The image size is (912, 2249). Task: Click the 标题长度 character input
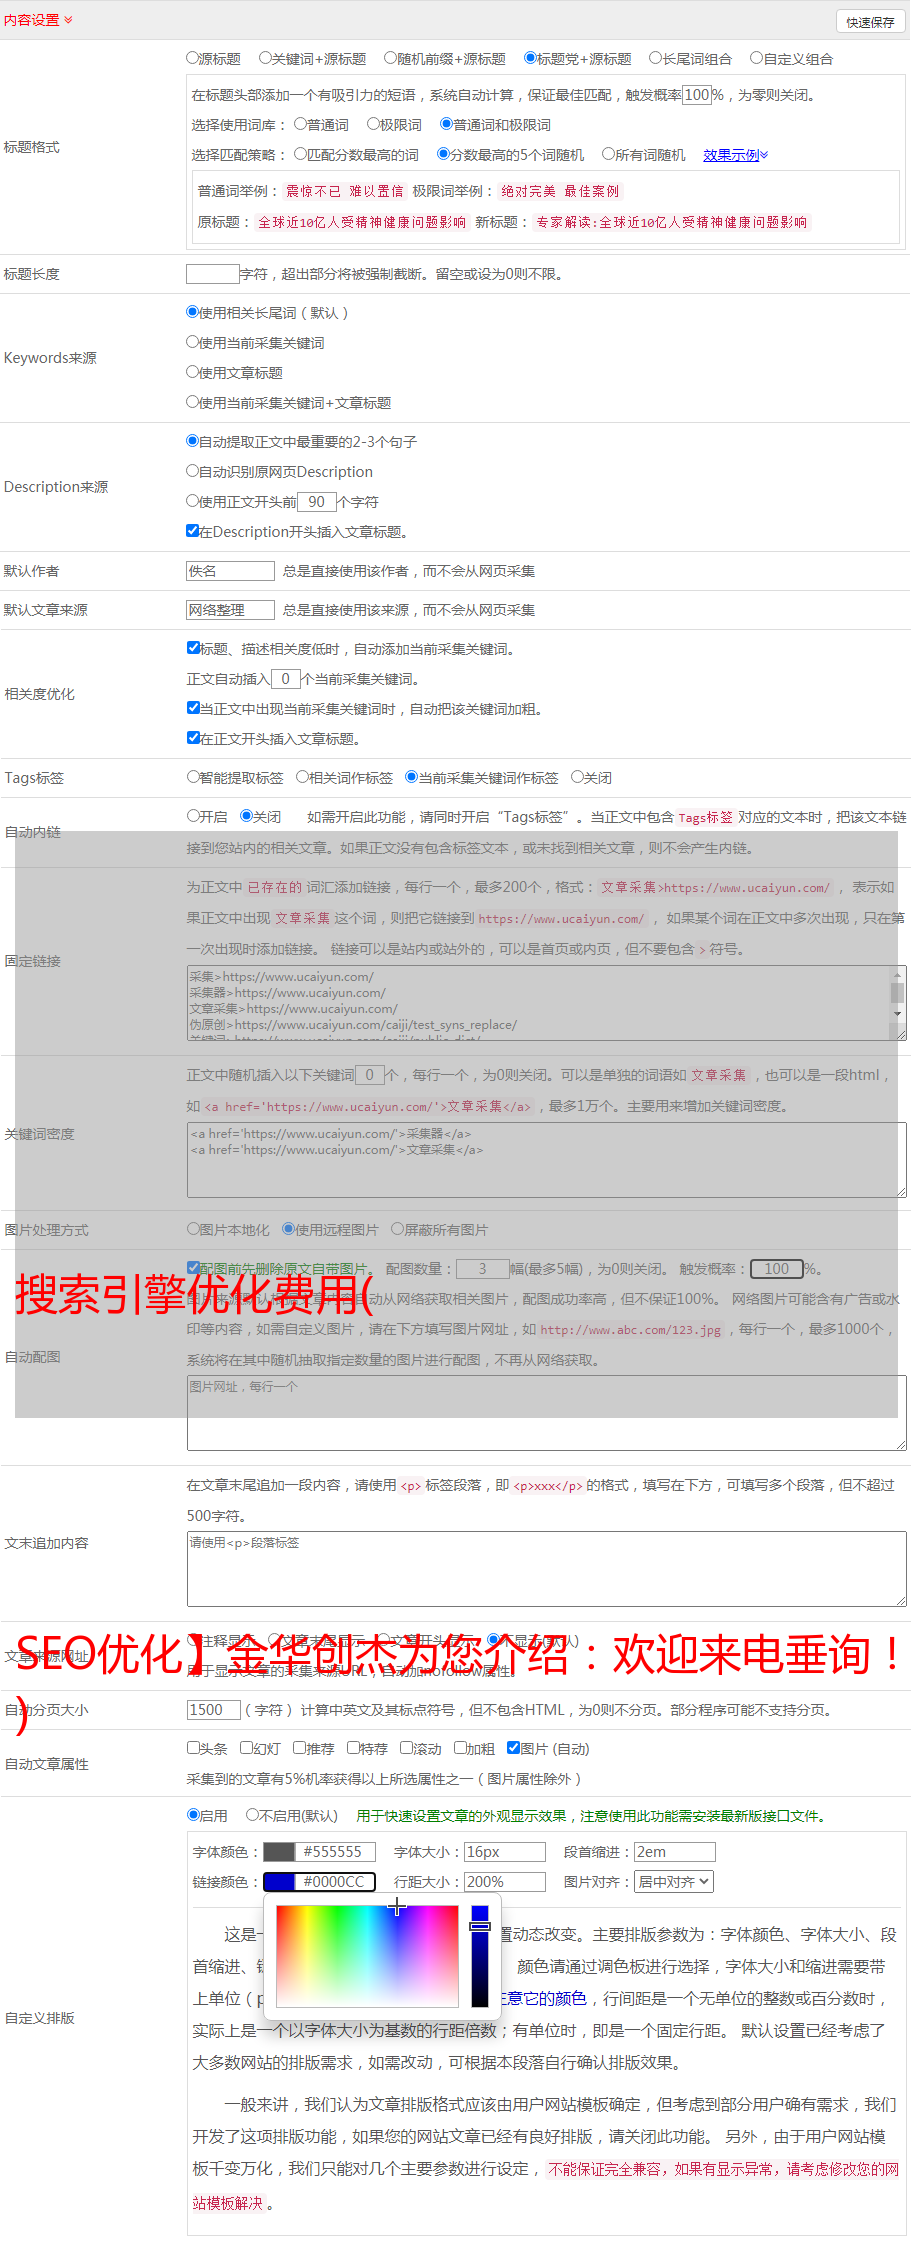[213, 274]
